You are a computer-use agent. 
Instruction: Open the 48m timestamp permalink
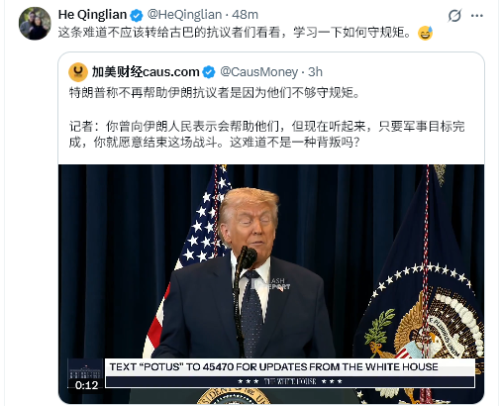245,15
